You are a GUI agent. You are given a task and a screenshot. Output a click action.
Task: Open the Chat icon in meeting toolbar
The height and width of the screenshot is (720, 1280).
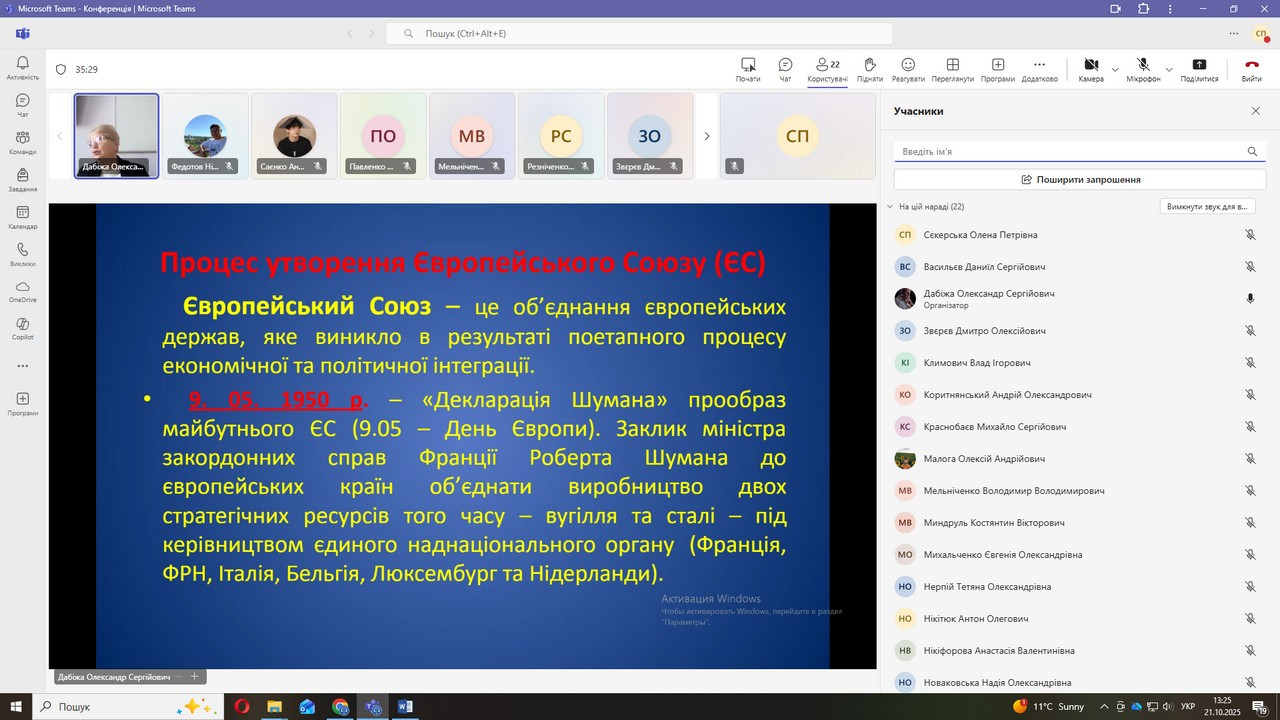[x=785, y=68]
